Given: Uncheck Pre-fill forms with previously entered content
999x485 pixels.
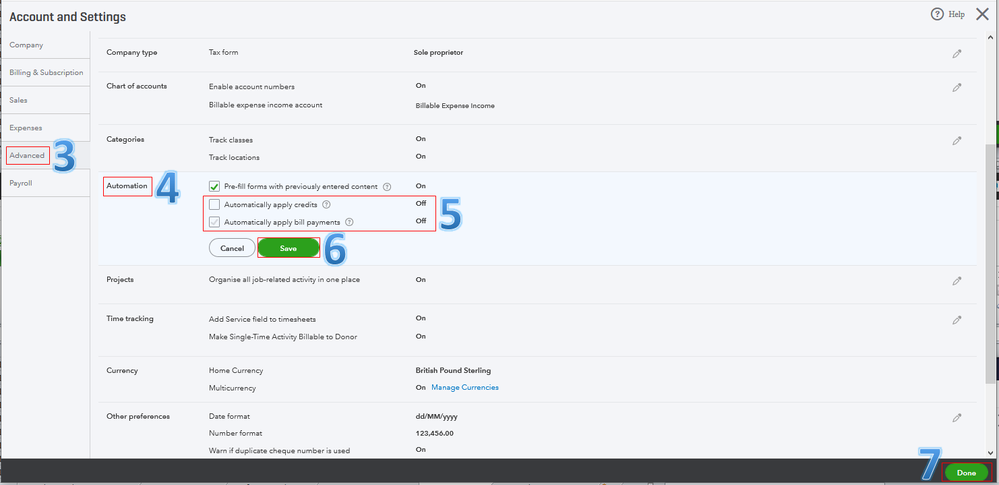Looking at the screenshot, I should (x=215, y=187).
